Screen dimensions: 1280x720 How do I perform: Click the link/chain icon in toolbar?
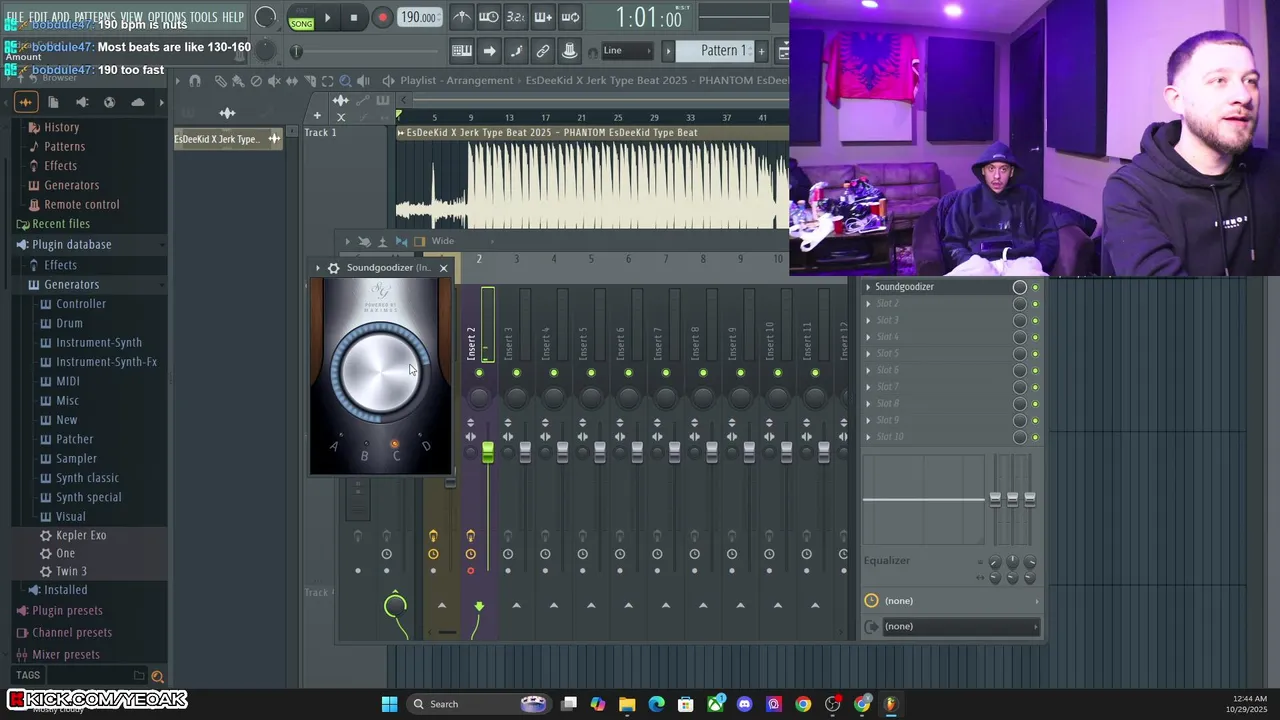tap(543, 51)
